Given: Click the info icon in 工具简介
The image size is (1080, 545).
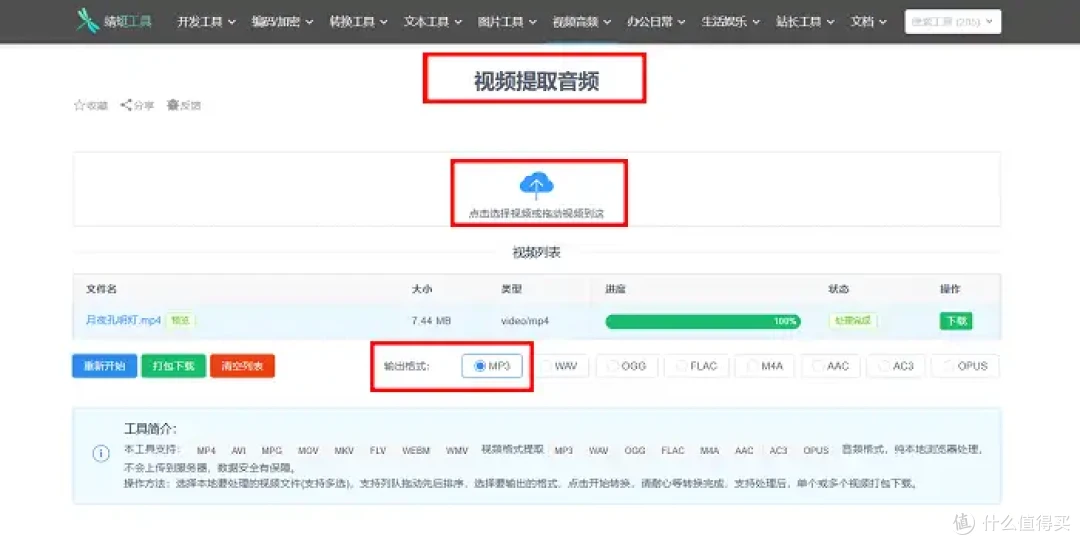Looking at the screenshot, I should (101, 453).
